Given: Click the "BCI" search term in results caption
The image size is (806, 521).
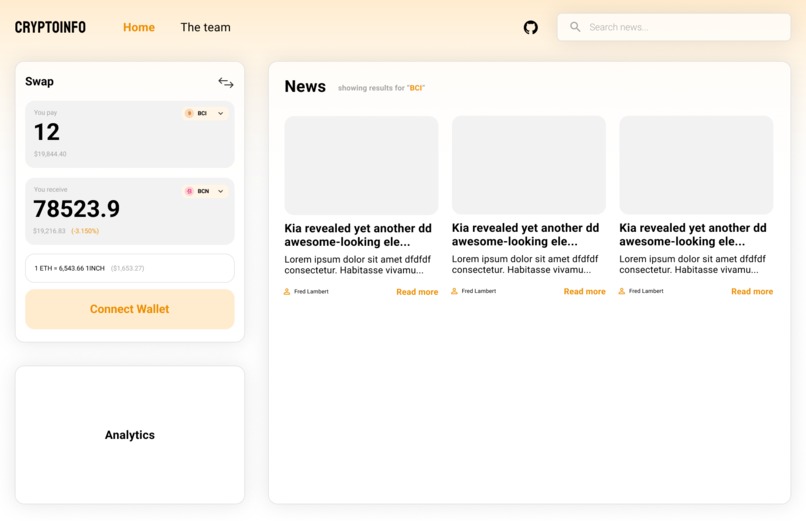Looking at the screenshot, I should (x=416, y=88).
